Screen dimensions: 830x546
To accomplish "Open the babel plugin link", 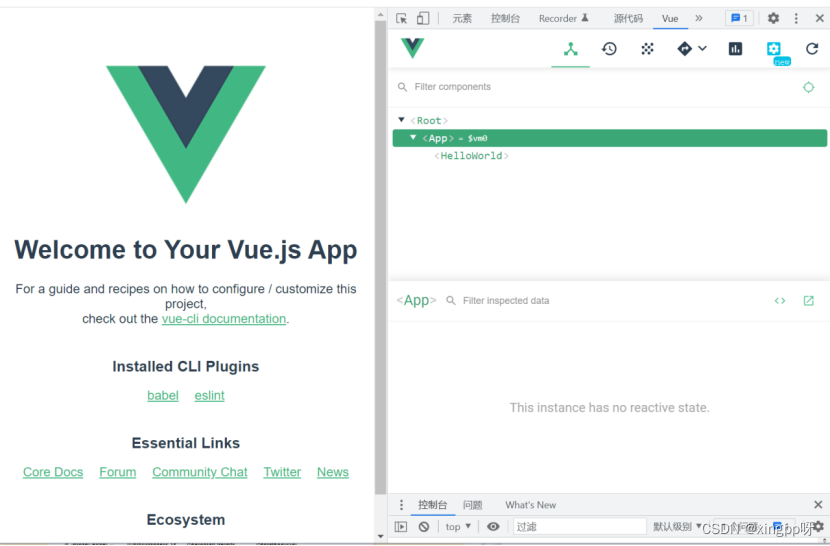I will coord(163,396).
